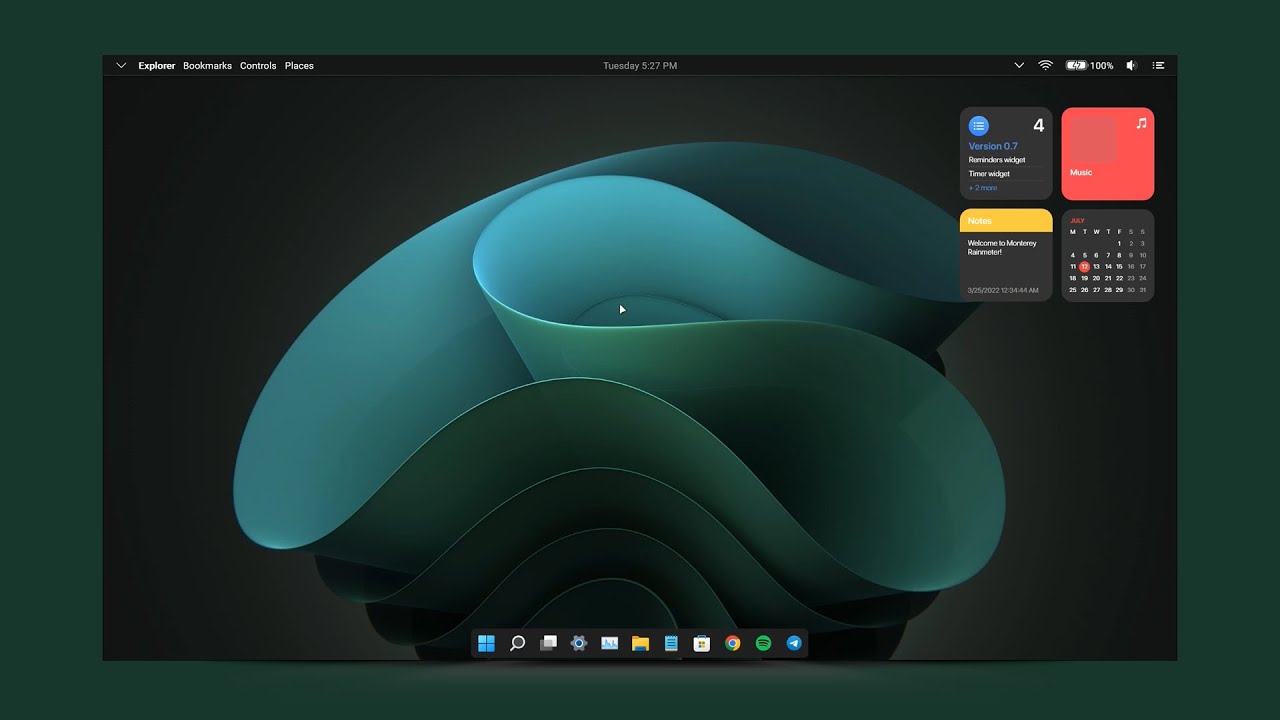This screenshot has width=1280, height=720.
Task: Open the Search magnifier in taskbar
Action: (517, 644)
